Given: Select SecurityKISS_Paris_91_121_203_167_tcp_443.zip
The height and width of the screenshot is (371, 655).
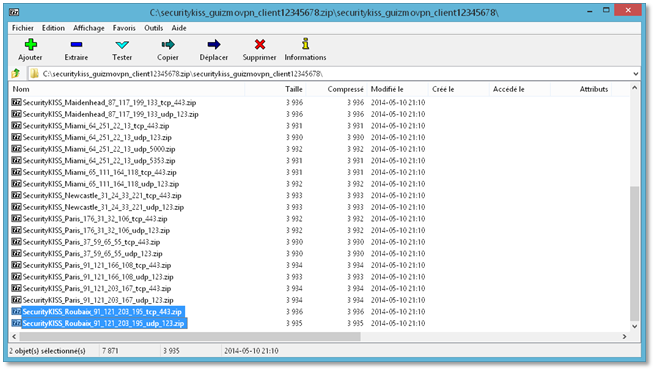Looking at the screenshot, I should (97, 288).
